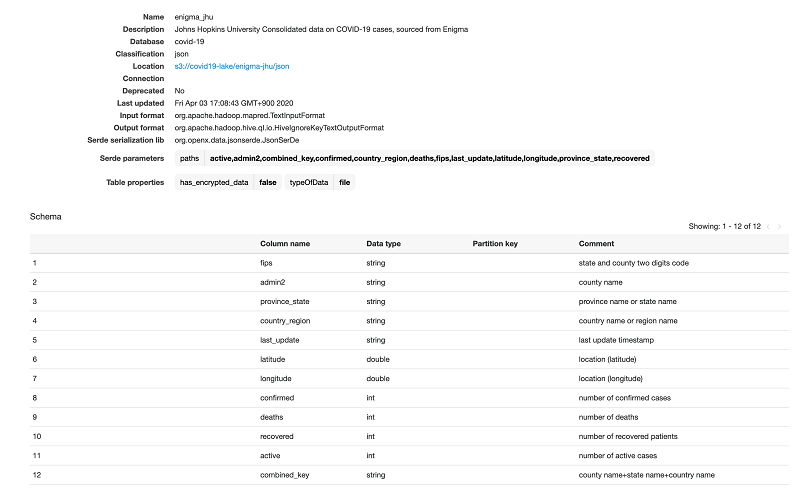Click comment 'number of recovered patients'
The width and height of the screenshot is (800, 493).
click(628, 436)
